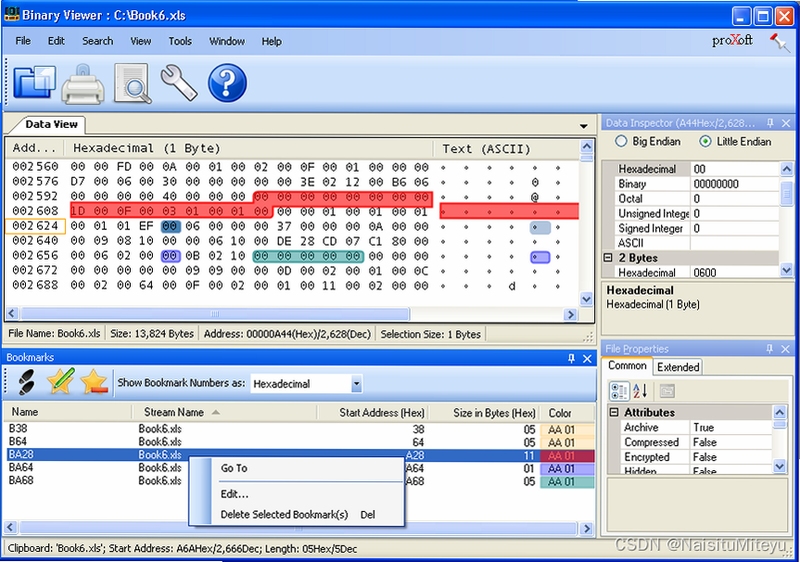Open the Tools menu
The width and height of the screenshot is (800, 562).
coord(180,41)
